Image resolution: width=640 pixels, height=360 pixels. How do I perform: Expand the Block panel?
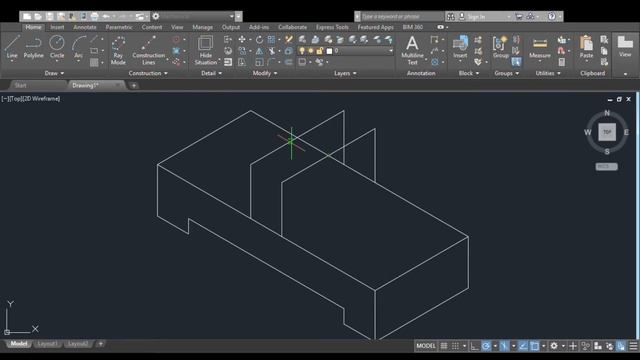tap(469, 73)
